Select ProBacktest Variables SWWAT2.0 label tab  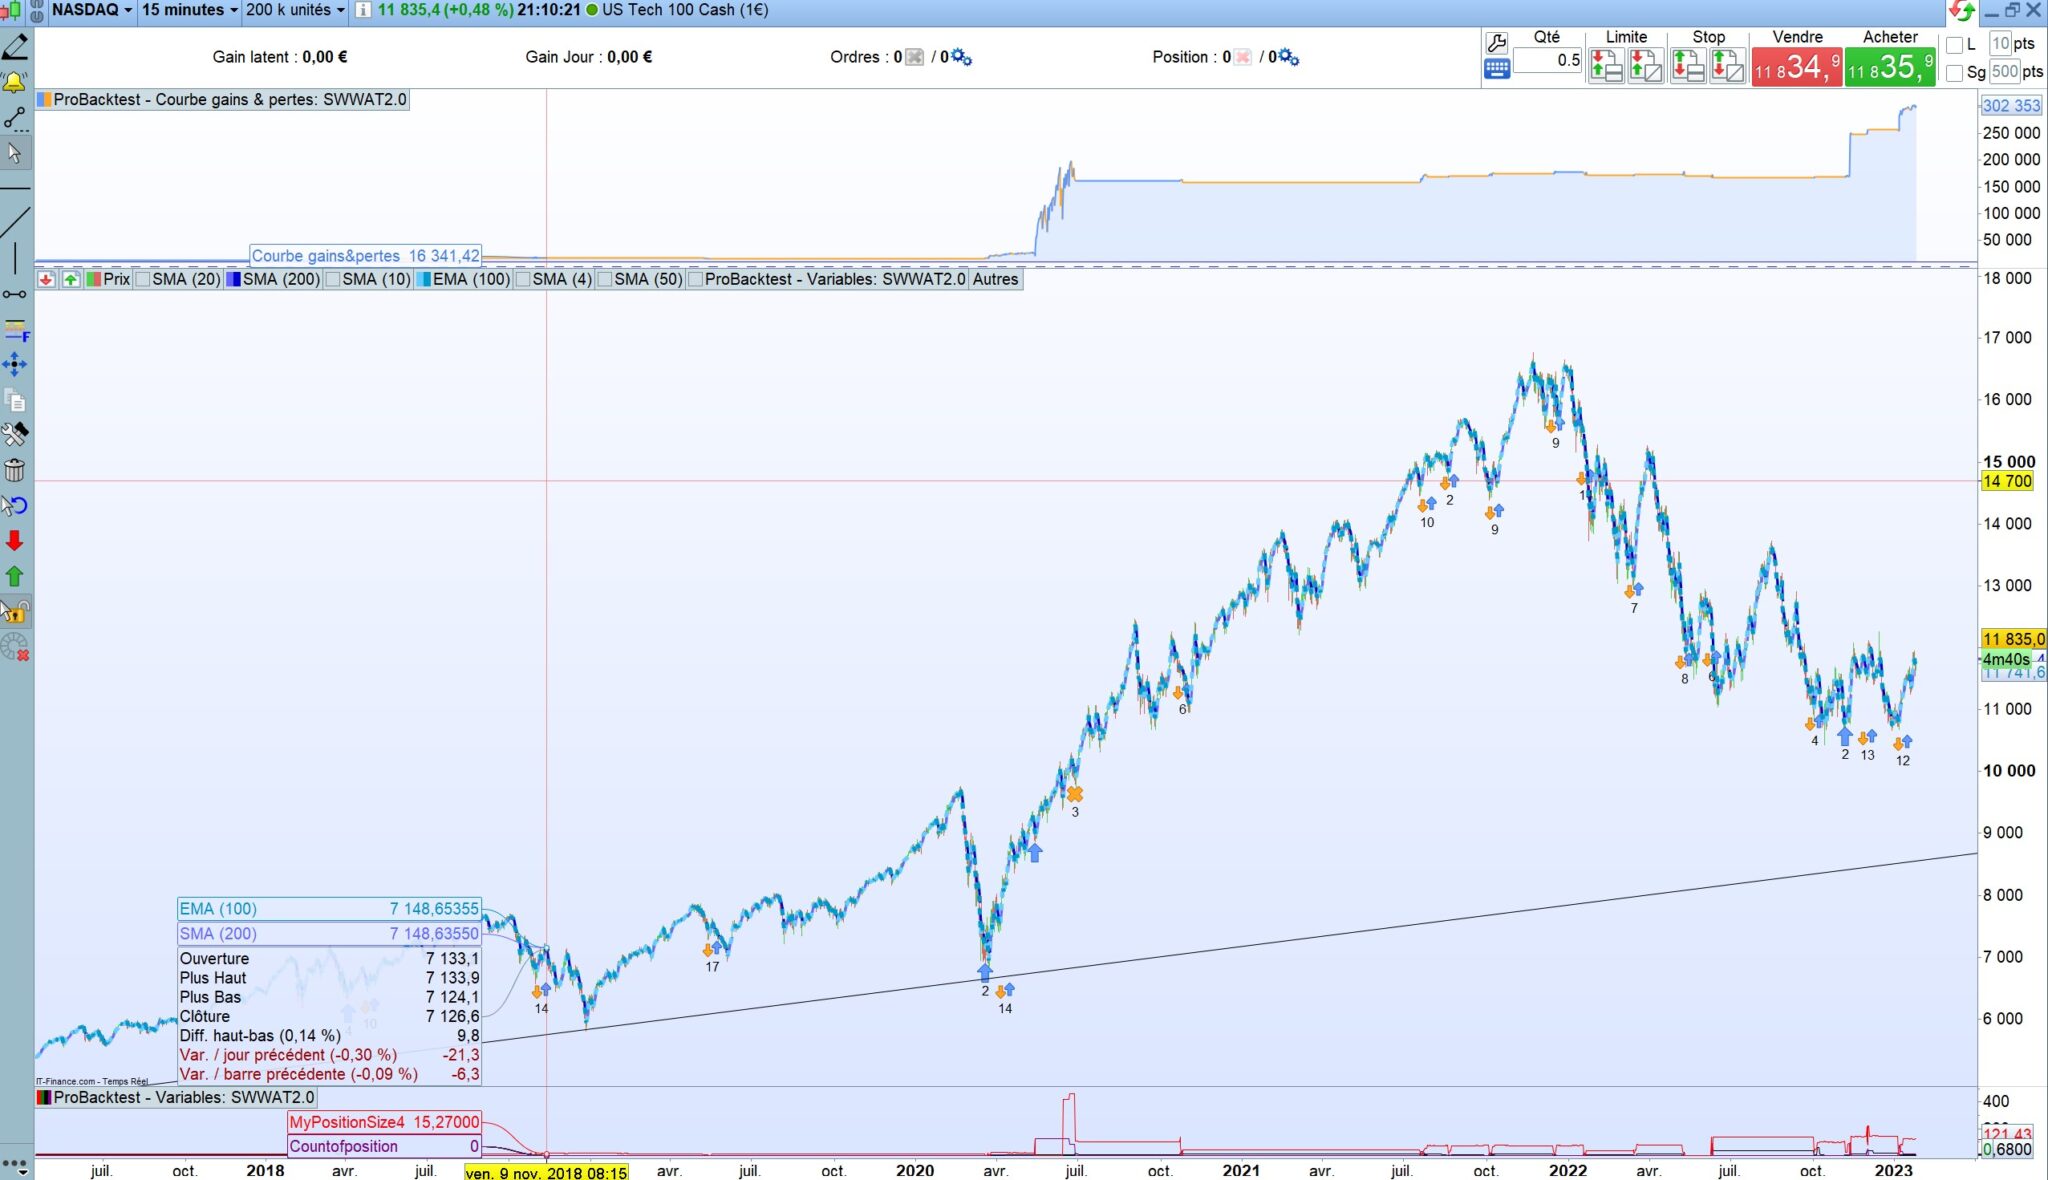834,279
